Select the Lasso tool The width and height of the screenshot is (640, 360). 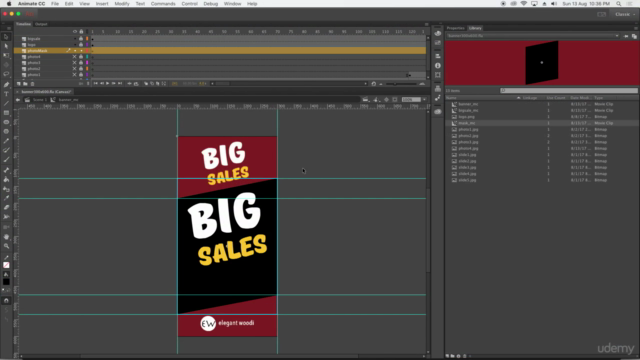point(6,74)
